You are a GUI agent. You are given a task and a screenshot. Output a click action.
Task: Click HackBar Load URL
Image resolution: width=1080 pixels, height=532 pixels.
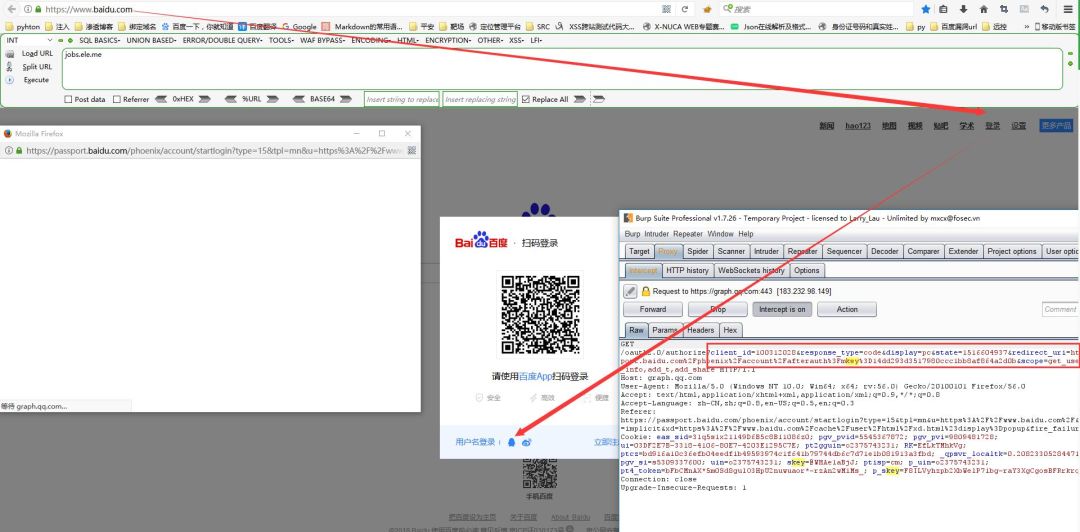[37, 54]
